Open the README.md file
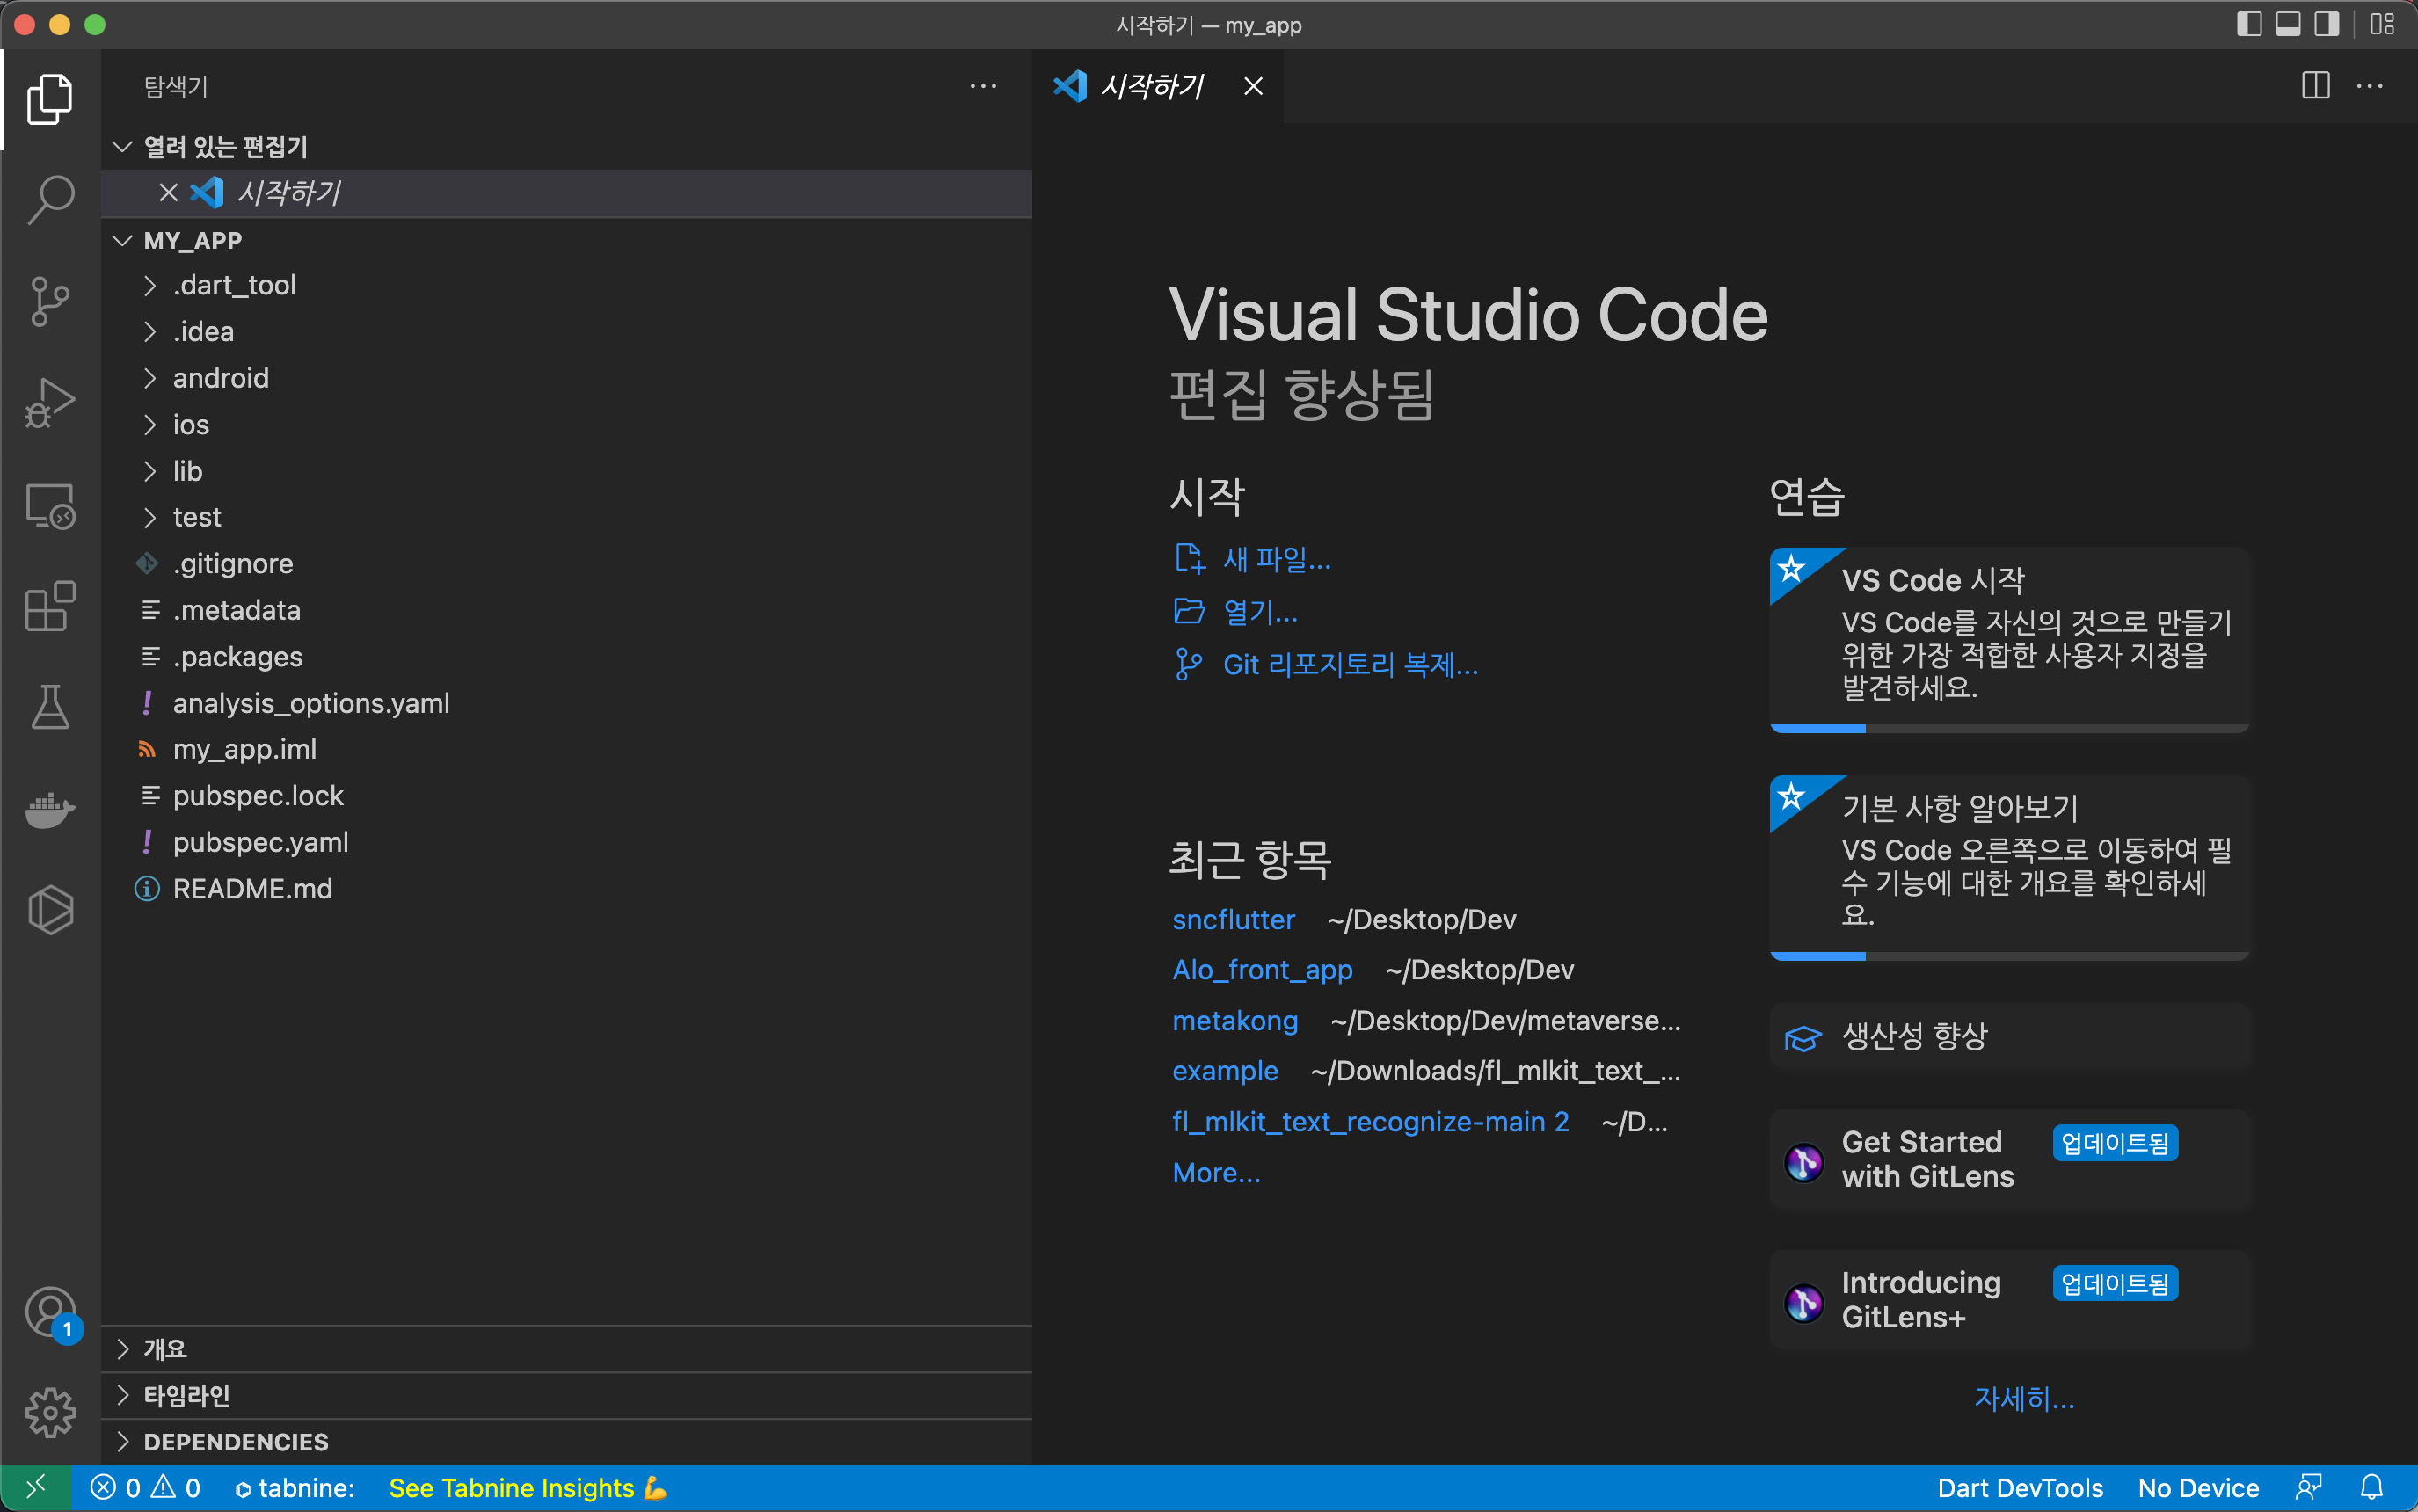 coord(566,889)
